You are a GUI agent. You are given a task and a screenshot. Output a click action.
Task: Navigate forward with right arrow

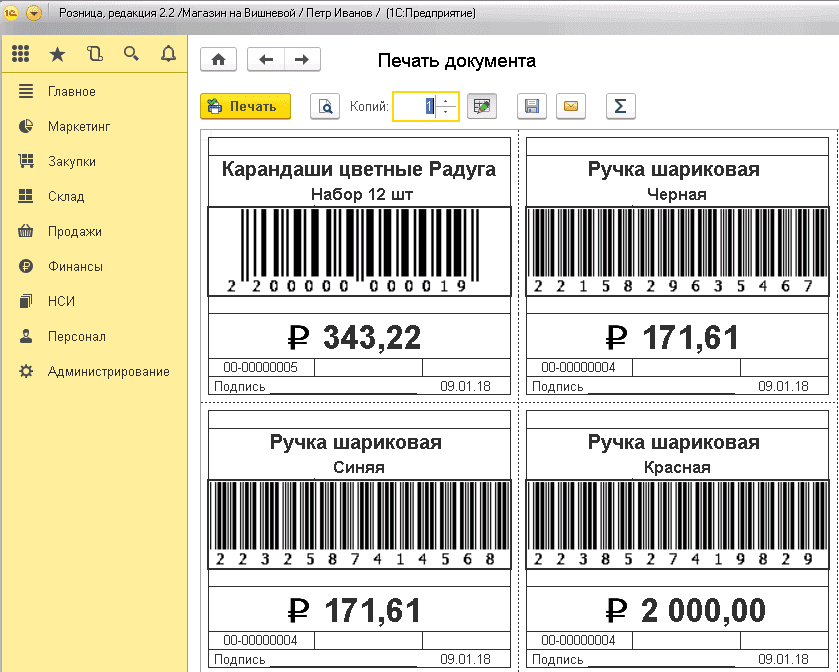302,60
